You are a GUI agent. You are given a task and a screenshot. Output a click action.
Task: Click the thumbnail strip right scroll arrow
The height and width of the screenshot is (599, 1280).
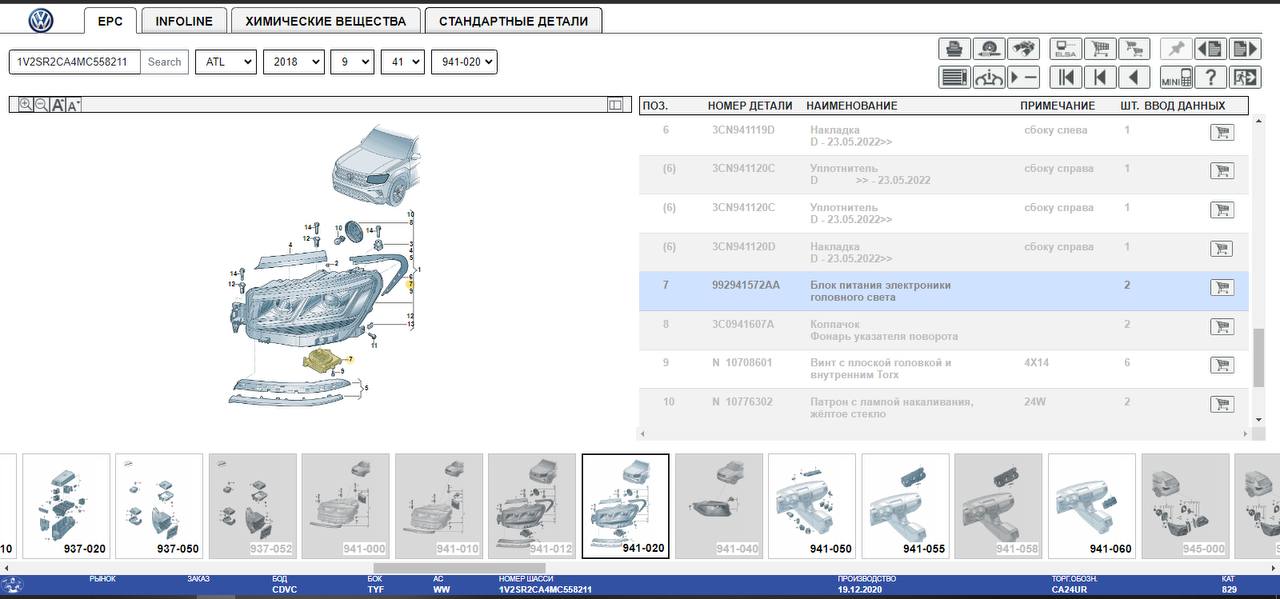tap(1273, 568)
